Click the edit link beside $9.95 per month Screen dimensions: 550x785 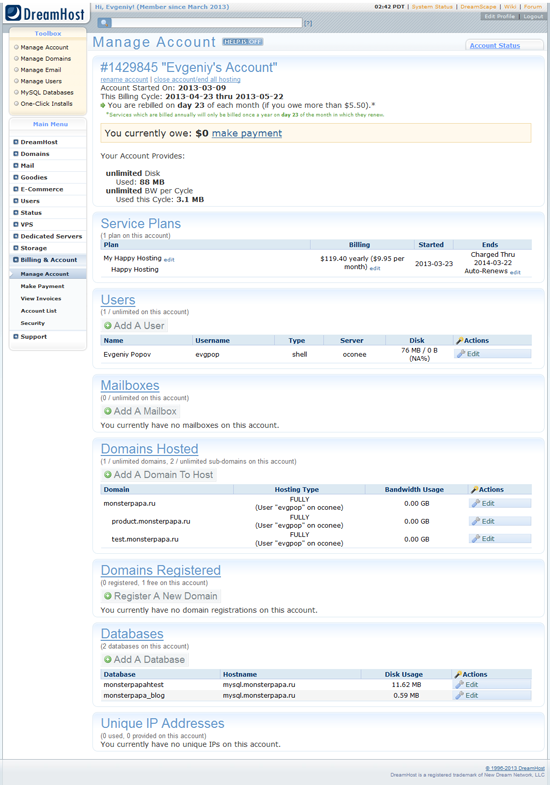(375, 268)
